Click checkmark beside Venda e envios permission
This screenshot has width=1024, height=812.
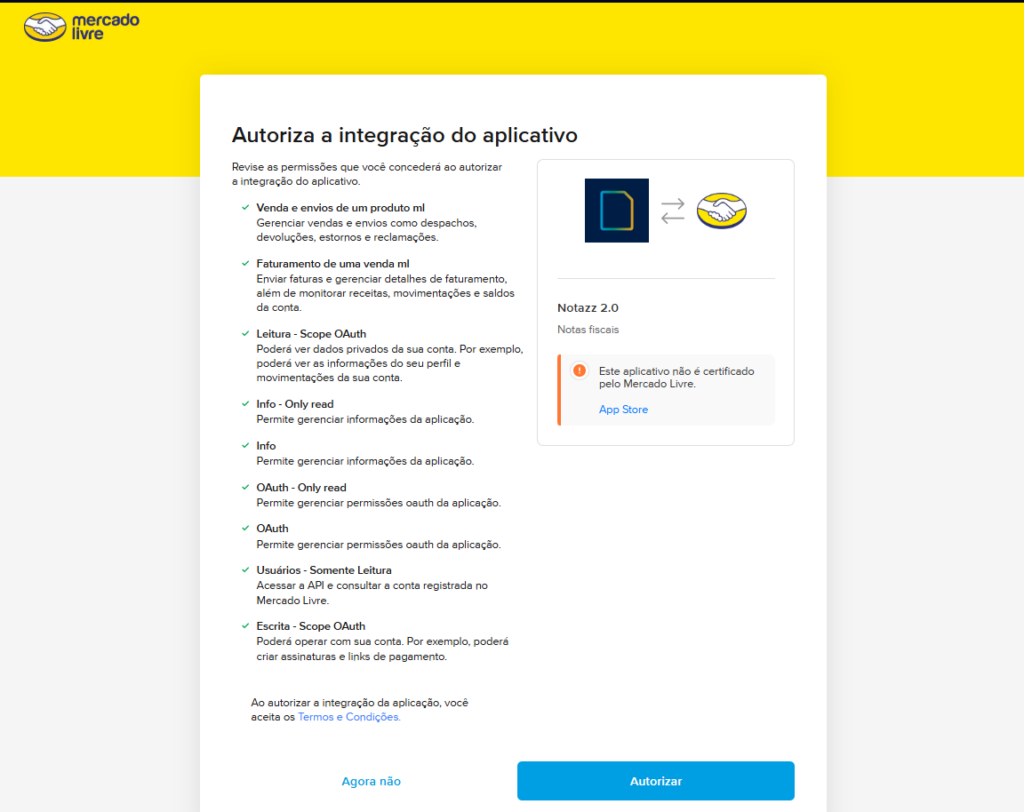244,207
